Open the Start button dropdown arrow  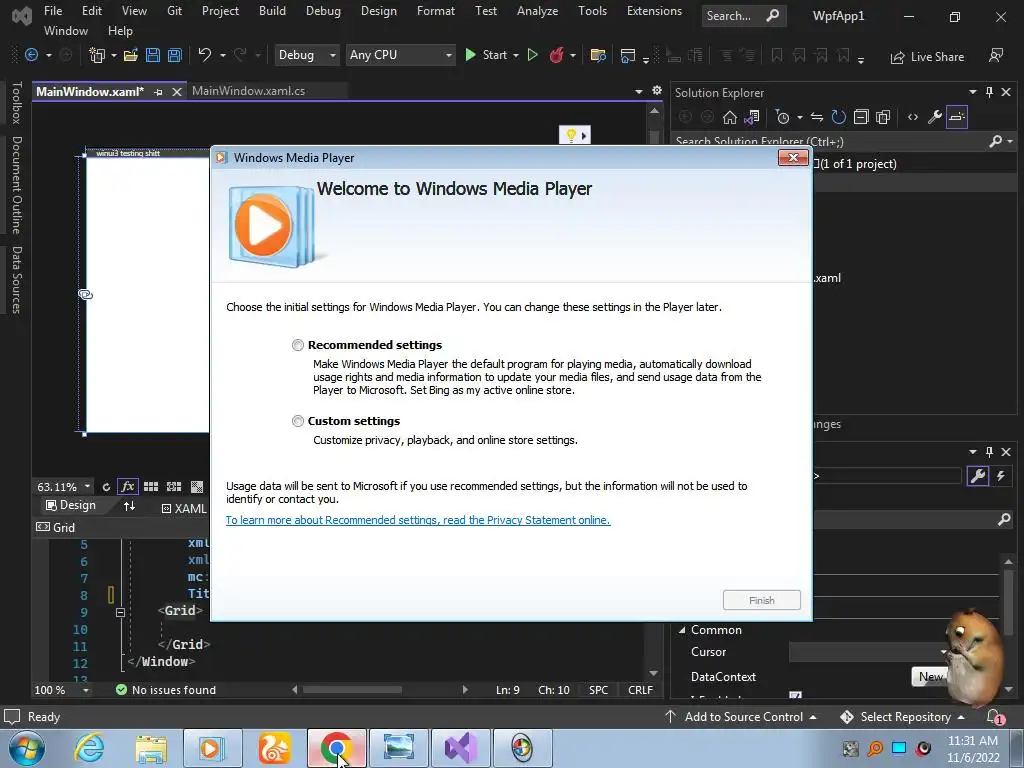[x=516, y=56]
